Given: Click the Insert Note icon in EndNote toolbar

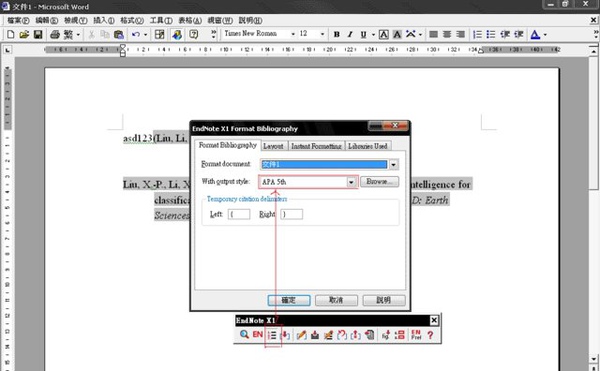Looking at the screenshot, I should pyautogui.click(x=315, y=335).
